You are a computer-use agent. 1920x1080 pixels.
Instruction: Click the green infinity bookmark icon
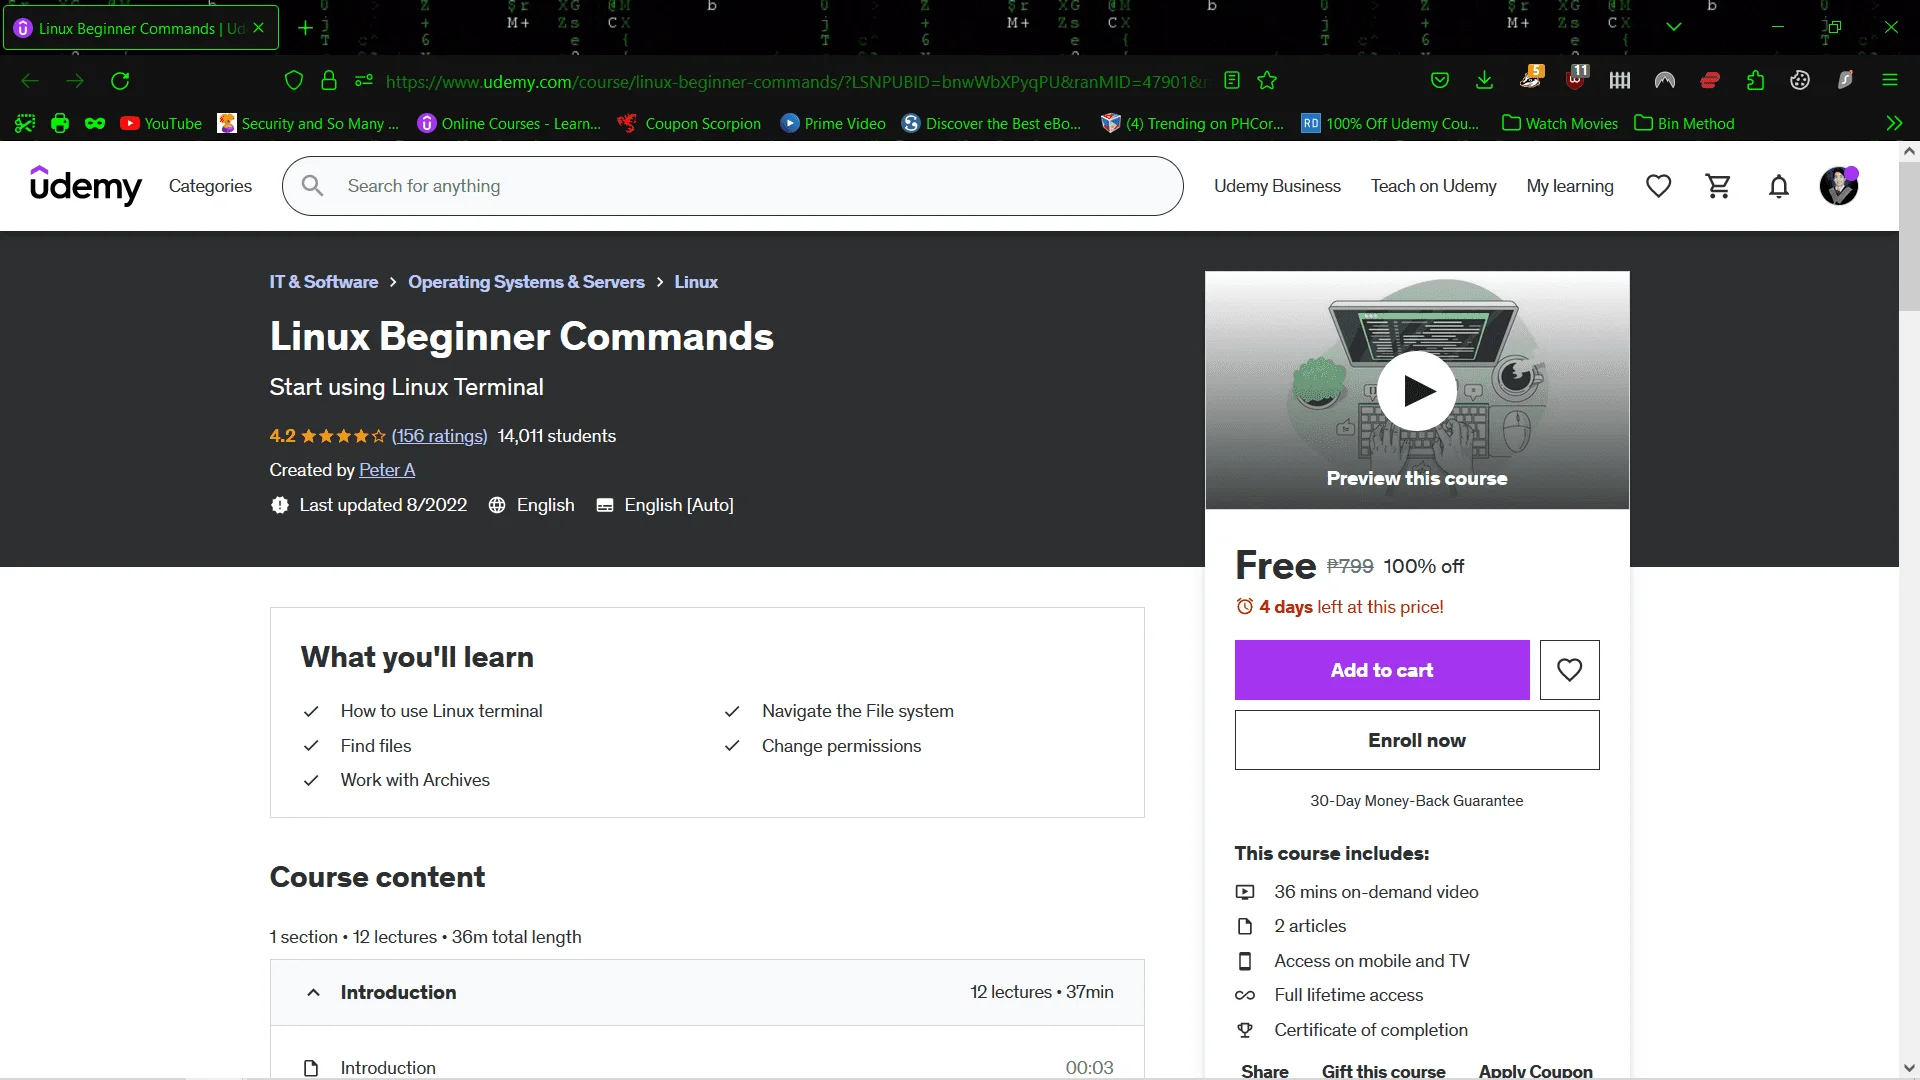tap(95, 123)
